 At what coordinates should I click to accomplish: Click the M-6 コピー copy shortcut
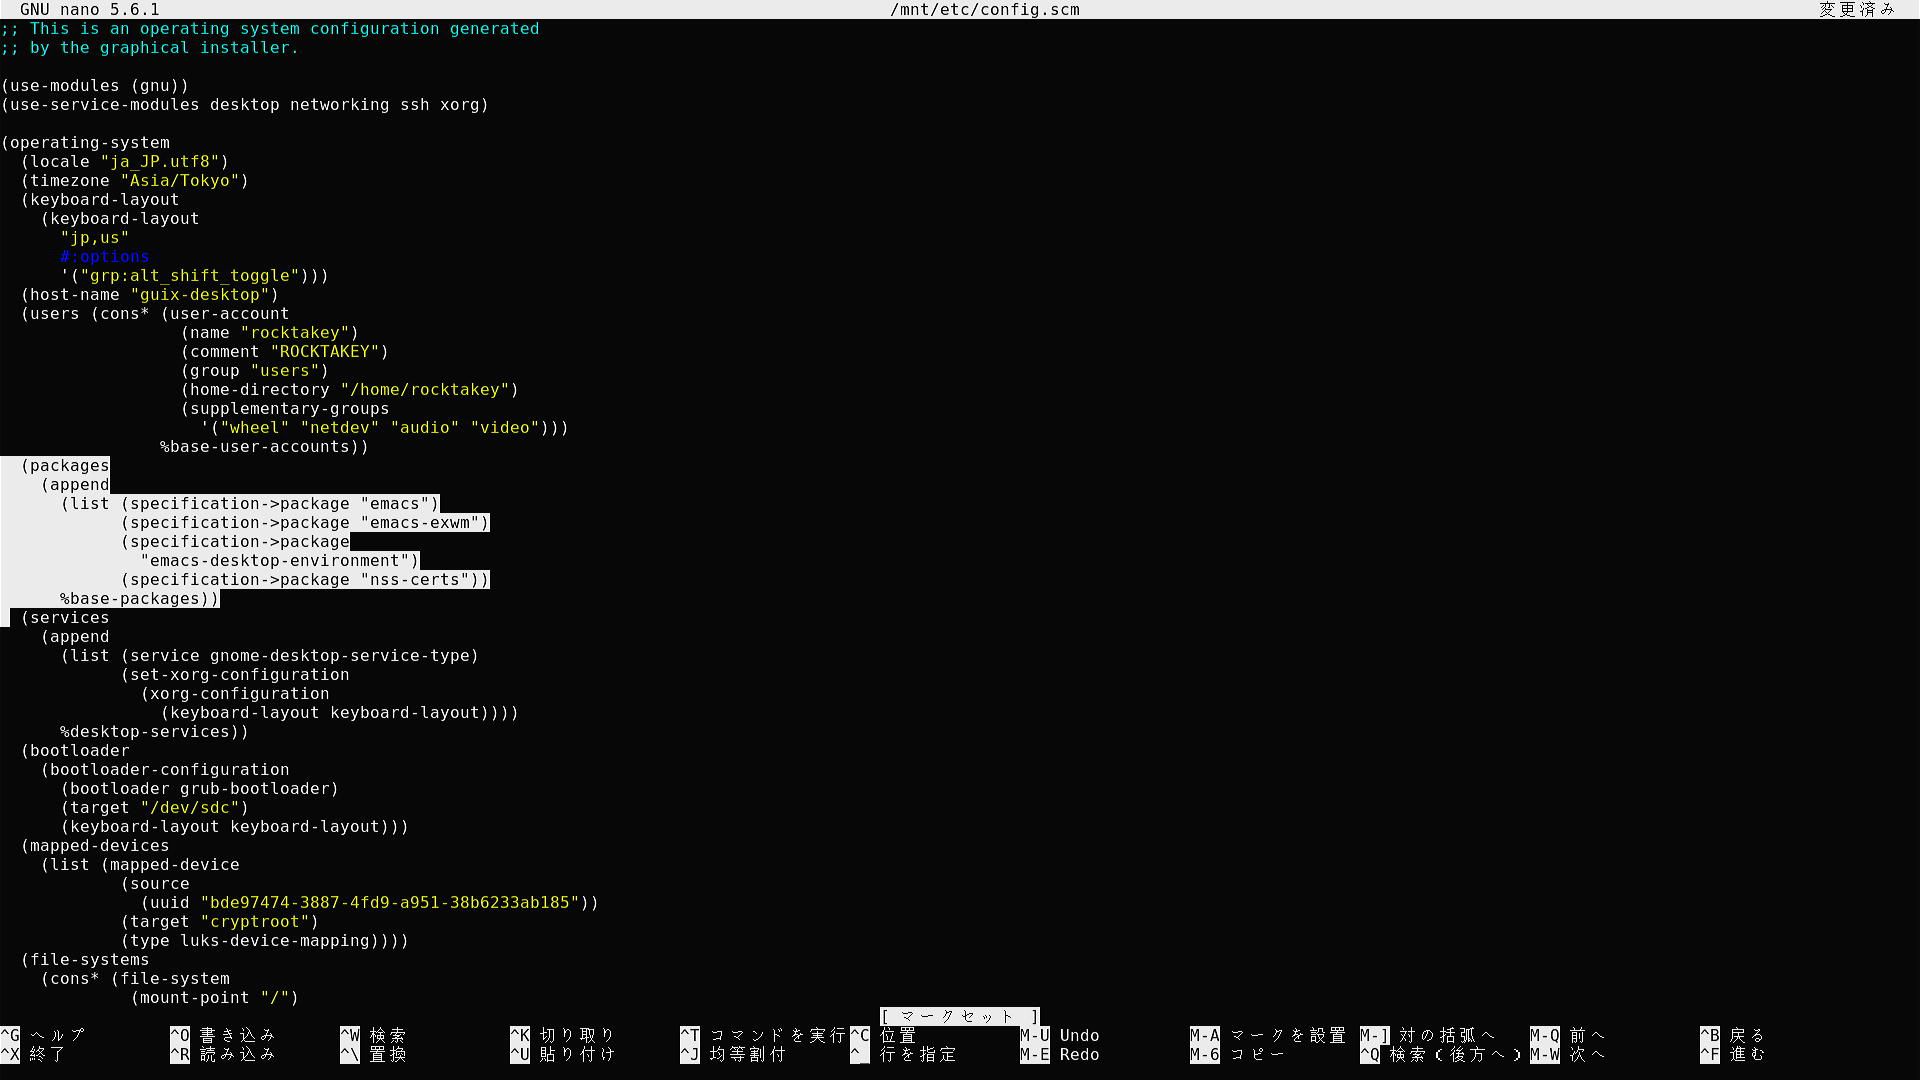(1238, 1054)
